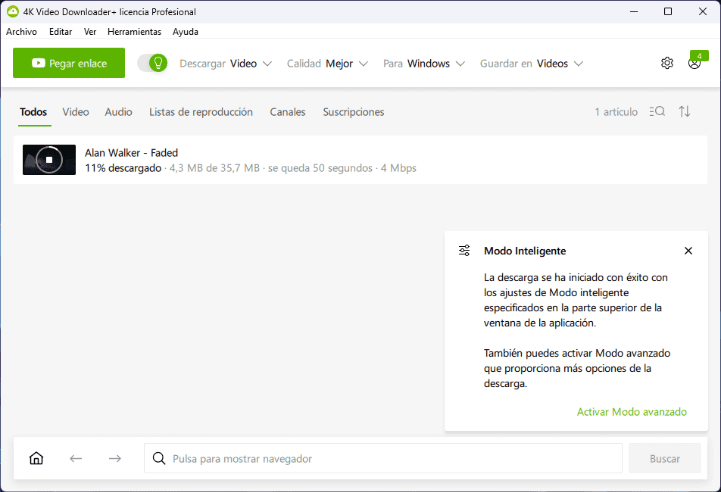Open the Archivo menu
The height and width of the screenshot is (492, 721).
point(22,32)
